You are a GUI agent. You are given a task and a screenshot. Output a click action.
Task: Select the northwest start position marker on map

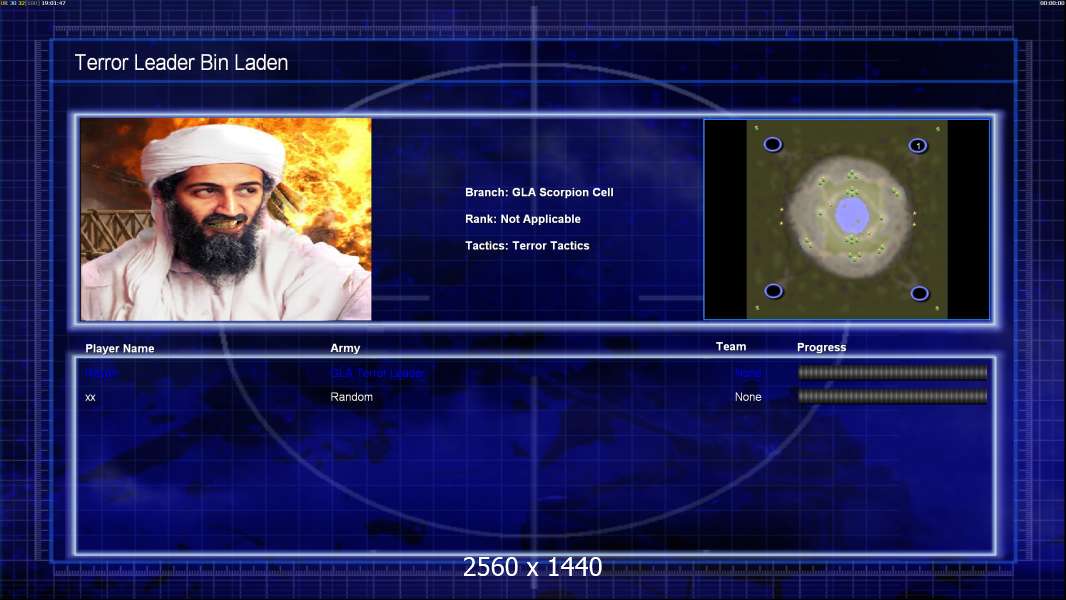click(772, 144)
